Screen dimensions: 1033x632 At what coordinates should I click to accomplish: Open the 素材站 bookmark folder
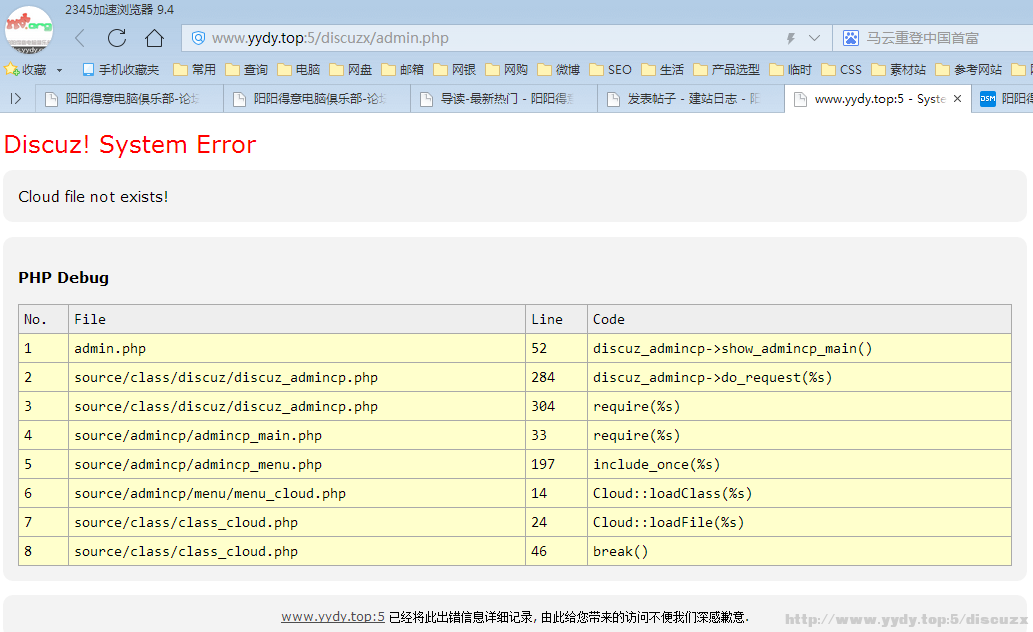point(899,69)
